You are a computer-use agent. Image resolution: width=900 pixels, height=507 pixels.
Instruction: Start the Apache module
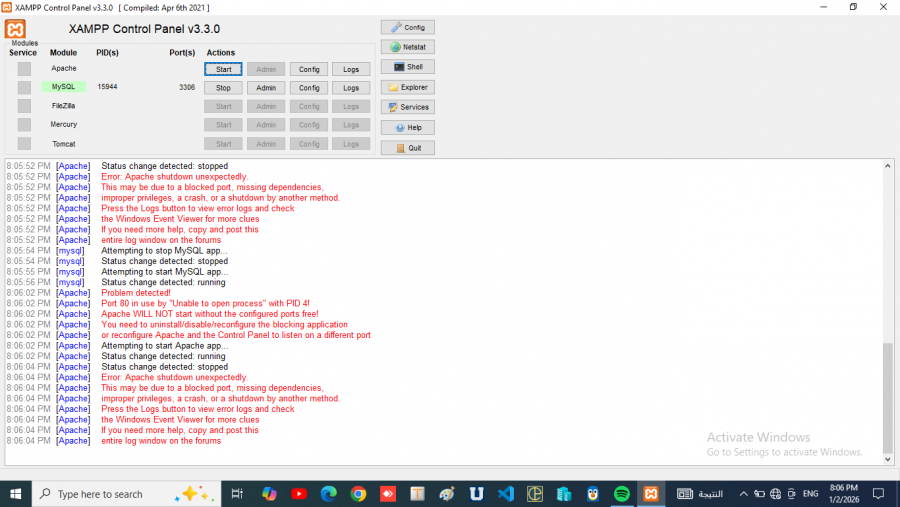223,69
